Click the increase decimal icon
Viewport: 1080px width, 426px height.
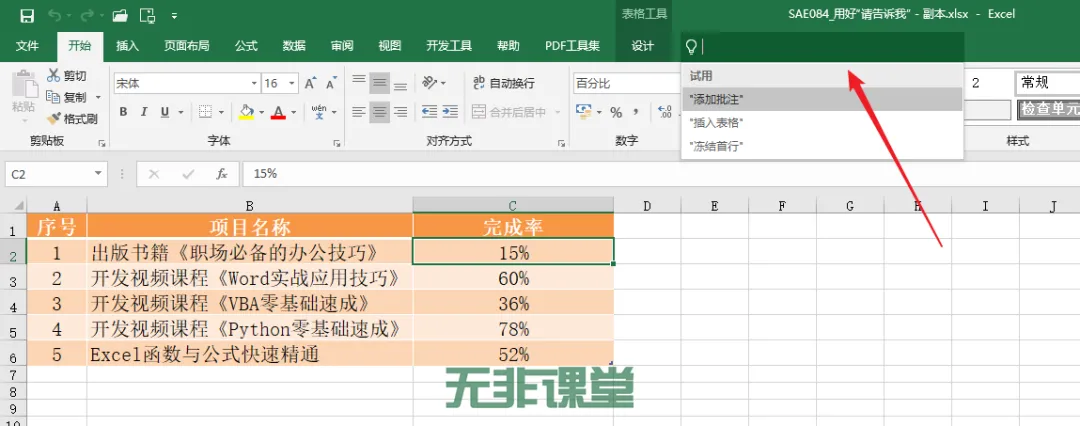665,112
